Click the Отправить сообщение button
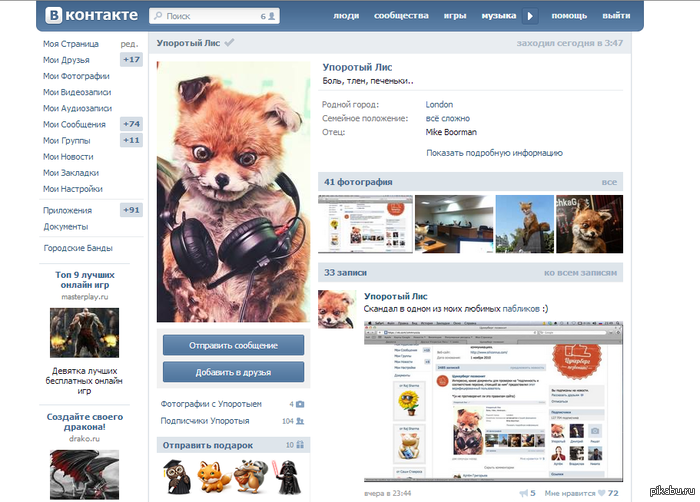 tap(233, 346)
